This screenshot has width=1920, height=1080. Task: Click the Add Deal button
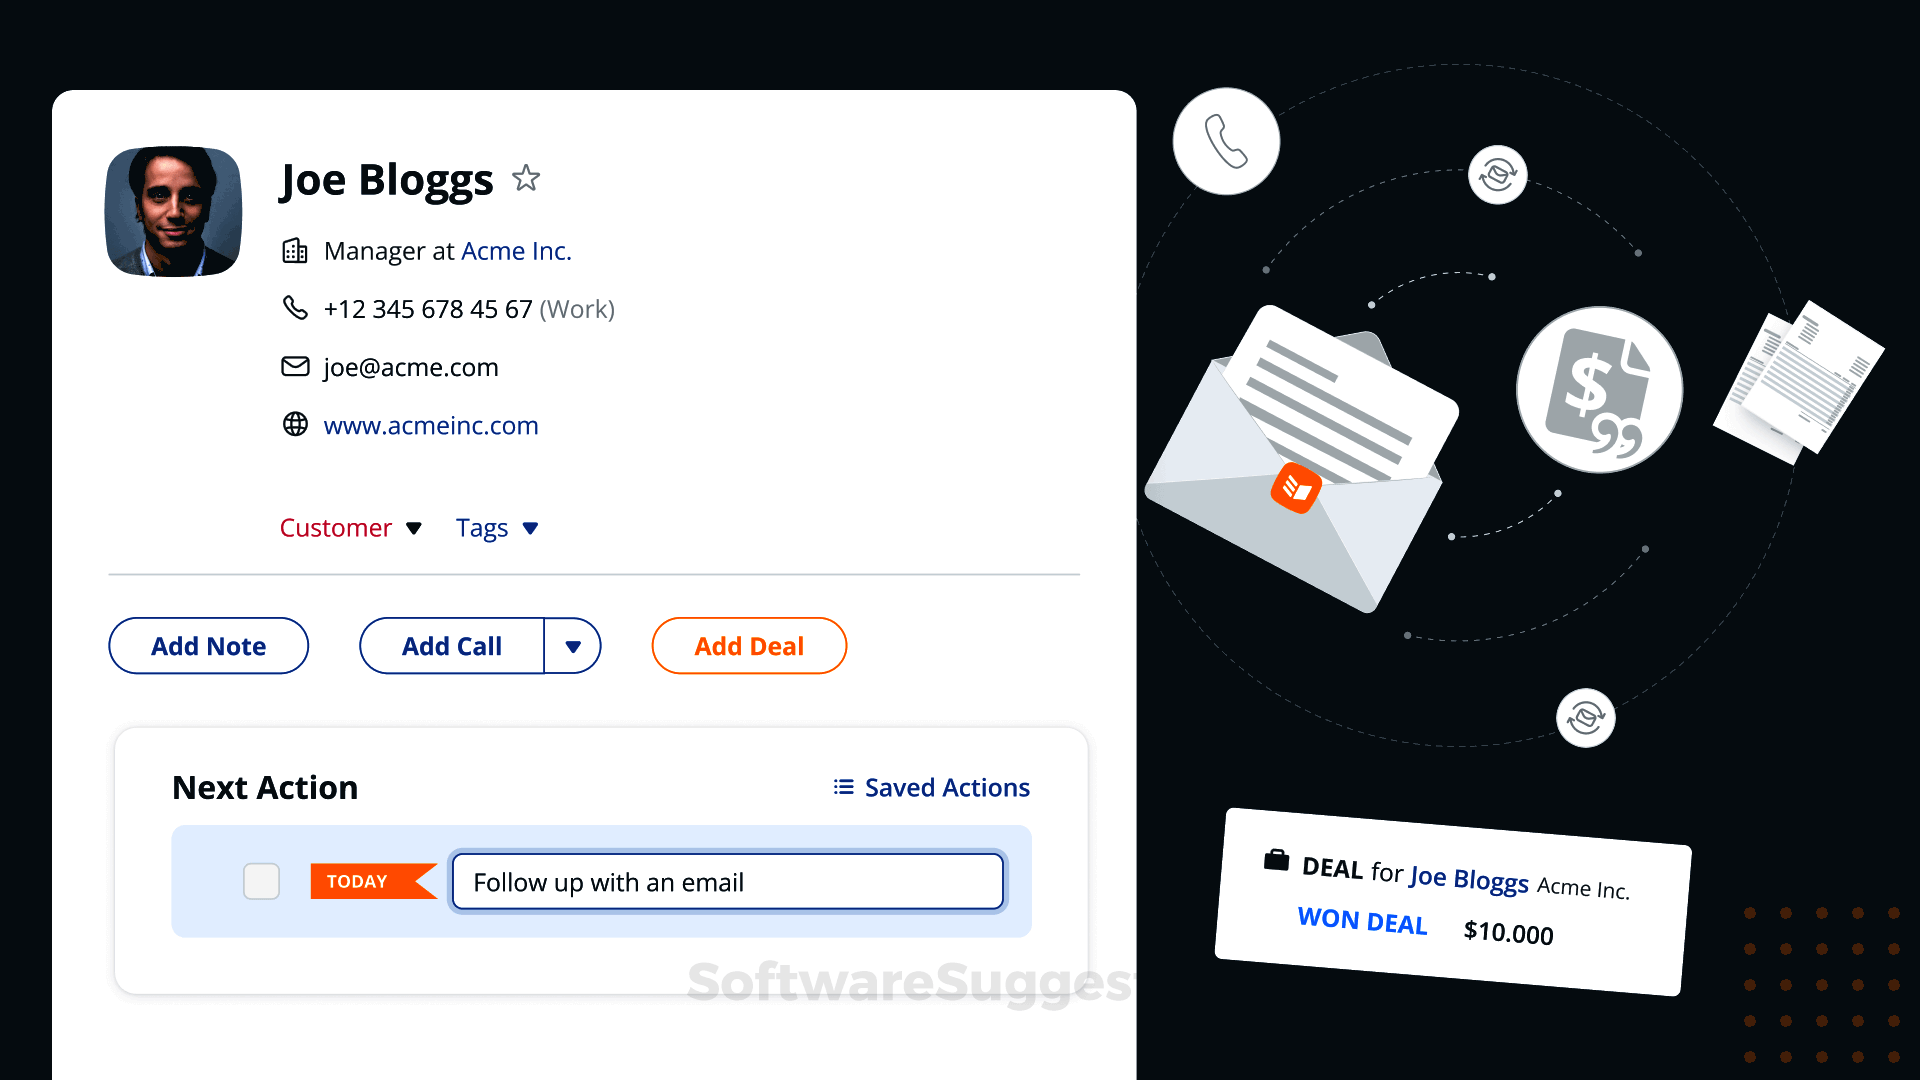click(749, 647)
